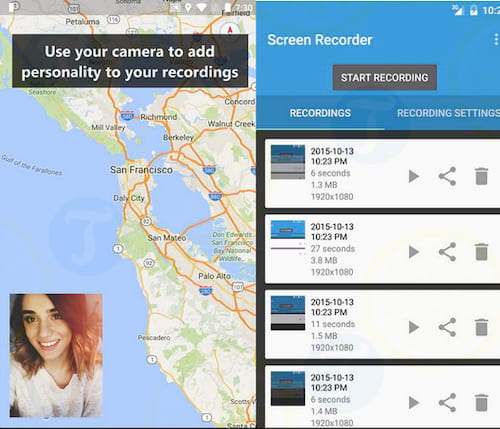Play the 6 seconds 1.3 MB recording
Image resolution: width=500 pixels, height=429 pixels.
pos(414,176)
